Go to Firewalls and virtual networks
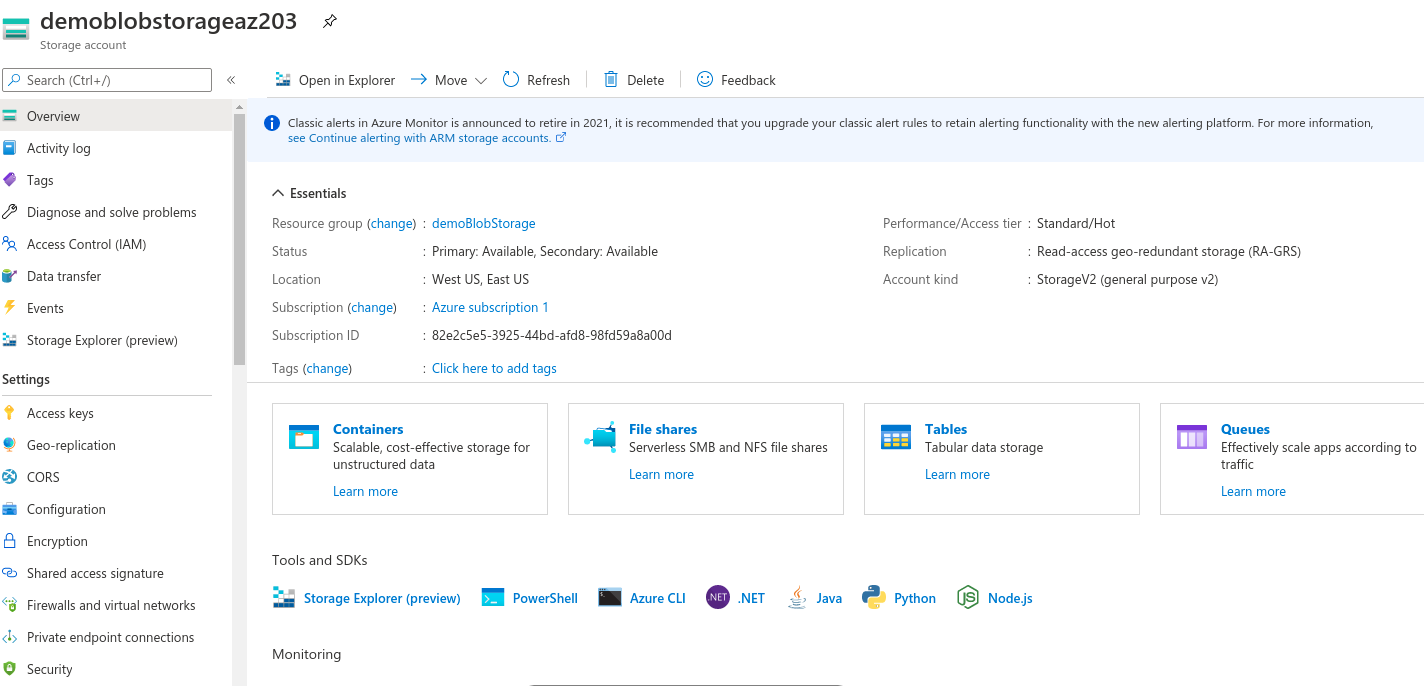Image resolution: width=1424 pixels, height=686 pixels. click(x=111, y=605)
